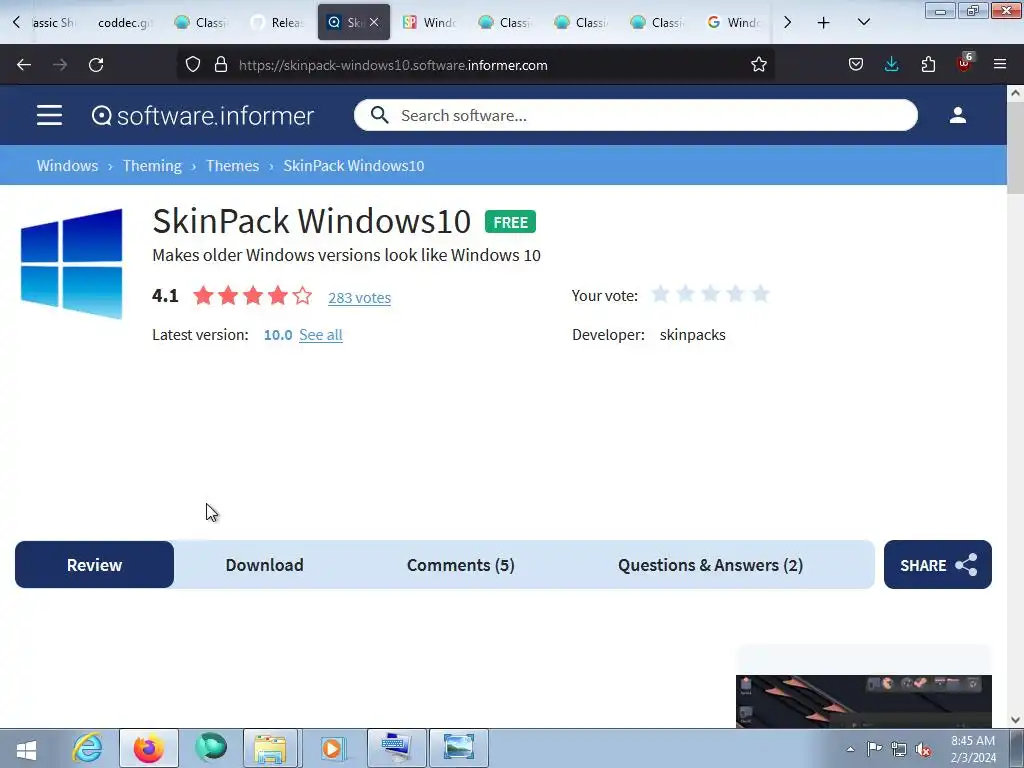Select the Questions & Answers (2) tab

point(711,565)
